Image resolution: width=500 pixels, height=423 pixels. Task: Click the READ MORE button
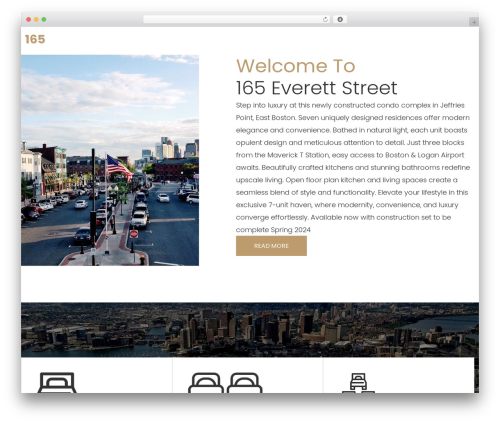click(x=271, y=246)
